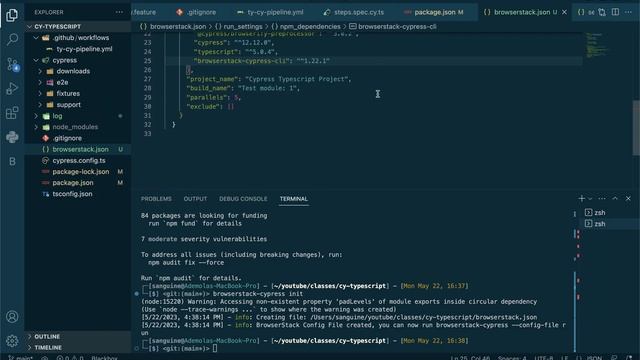Open the Search view in activity bar
This screenshot has height=360, width=640.
pyautogui.click(x=12, y=39)
